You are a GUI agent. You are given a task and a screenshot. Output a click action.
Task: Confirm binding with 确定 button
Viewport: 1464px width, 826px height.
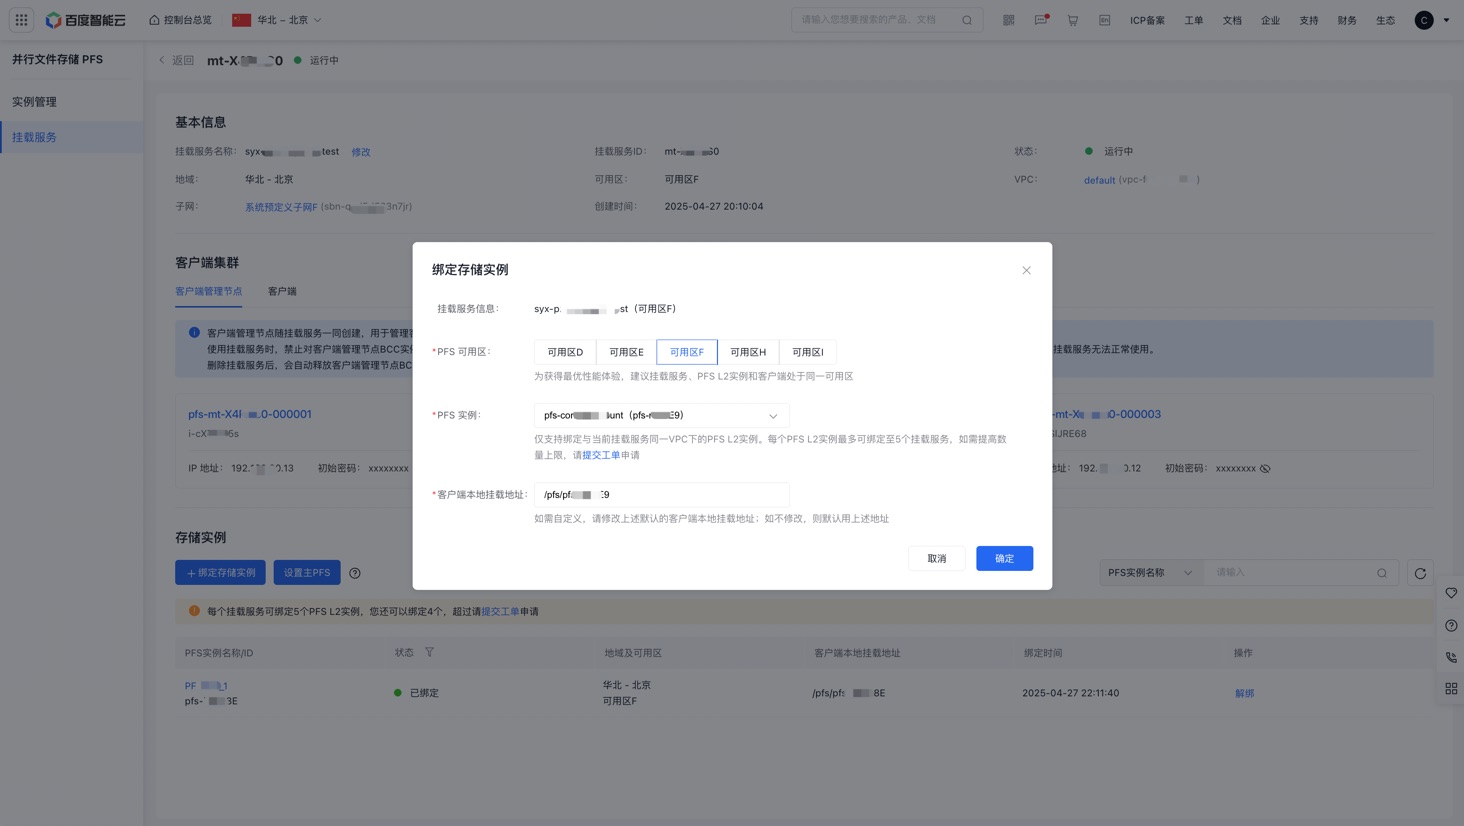[1004, 558]
